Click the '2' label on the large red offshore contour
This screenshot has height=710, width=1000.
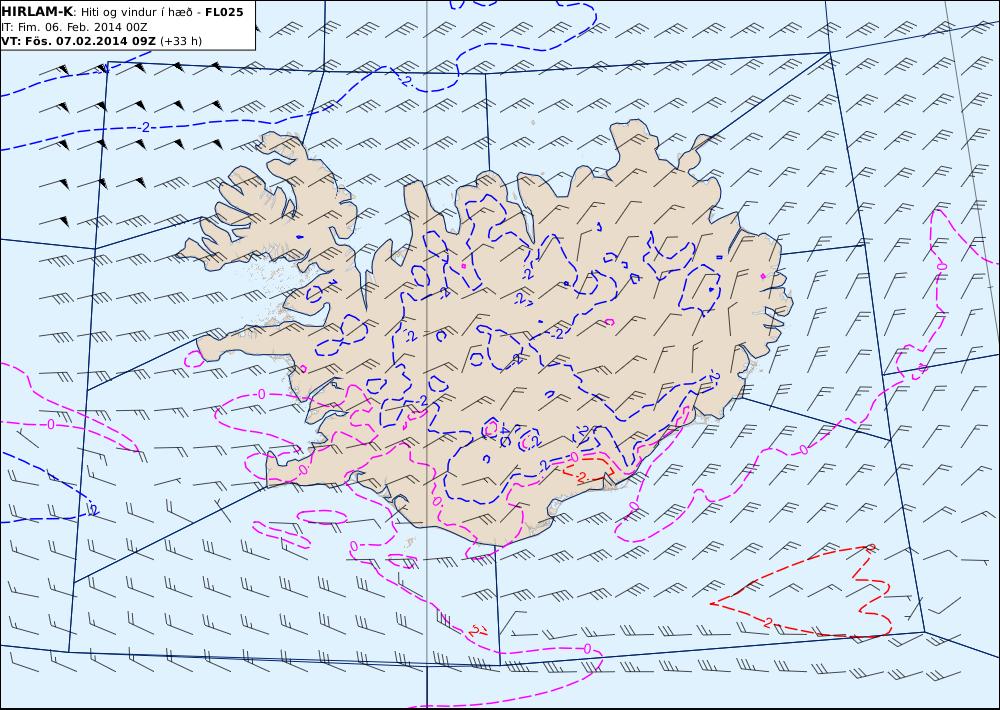click(768, 622)
